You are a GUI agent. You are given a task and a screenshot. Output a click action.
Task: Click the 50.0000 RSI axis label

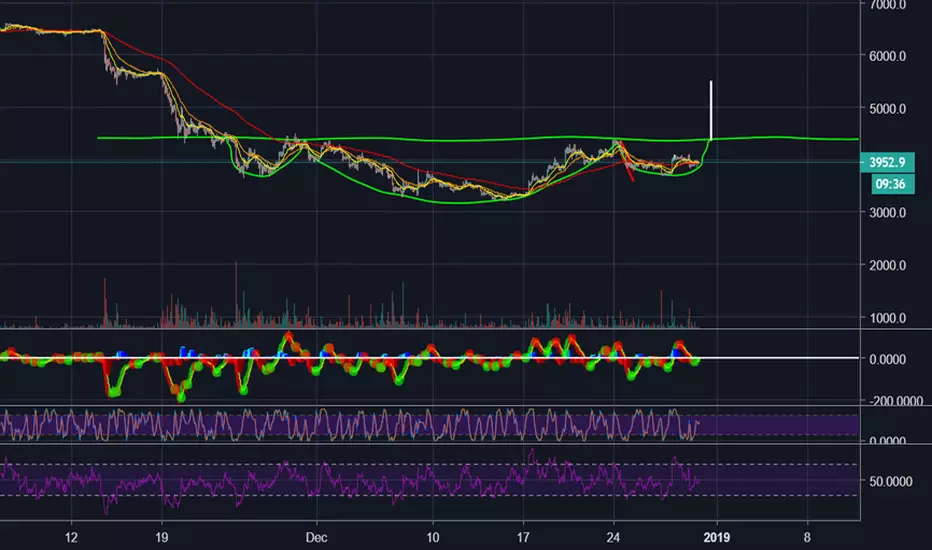890,482
